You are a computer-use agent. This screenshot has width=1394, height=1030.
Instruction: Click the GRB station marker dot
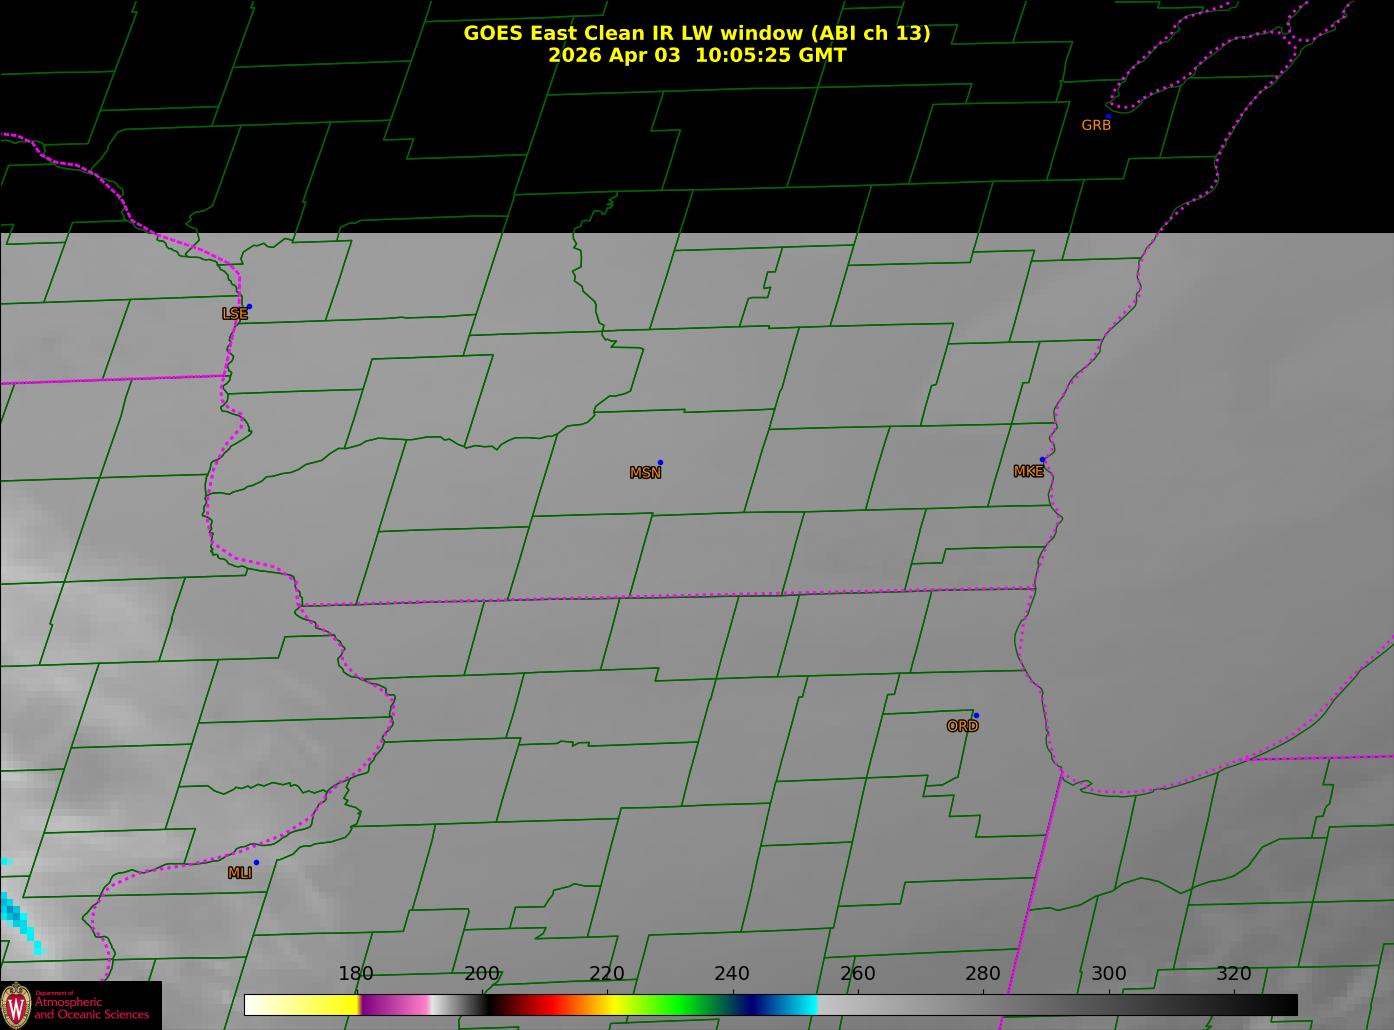pyautogui.click(x=1108, y=117)
